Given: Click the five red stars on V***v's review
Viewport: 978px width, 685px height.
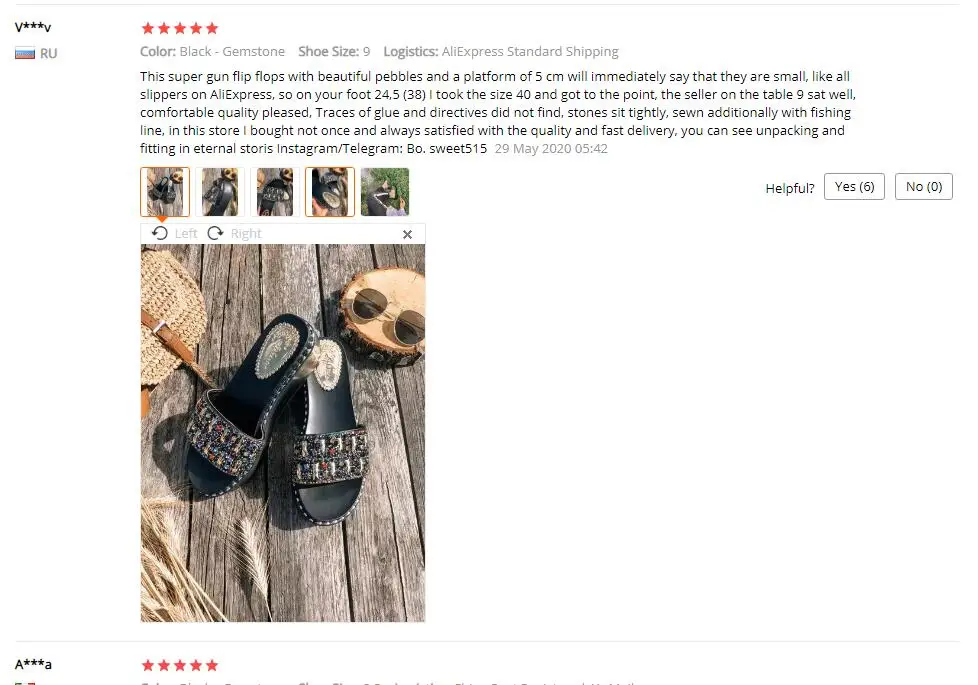Looking at the screenshot, I should coord(180,28).
